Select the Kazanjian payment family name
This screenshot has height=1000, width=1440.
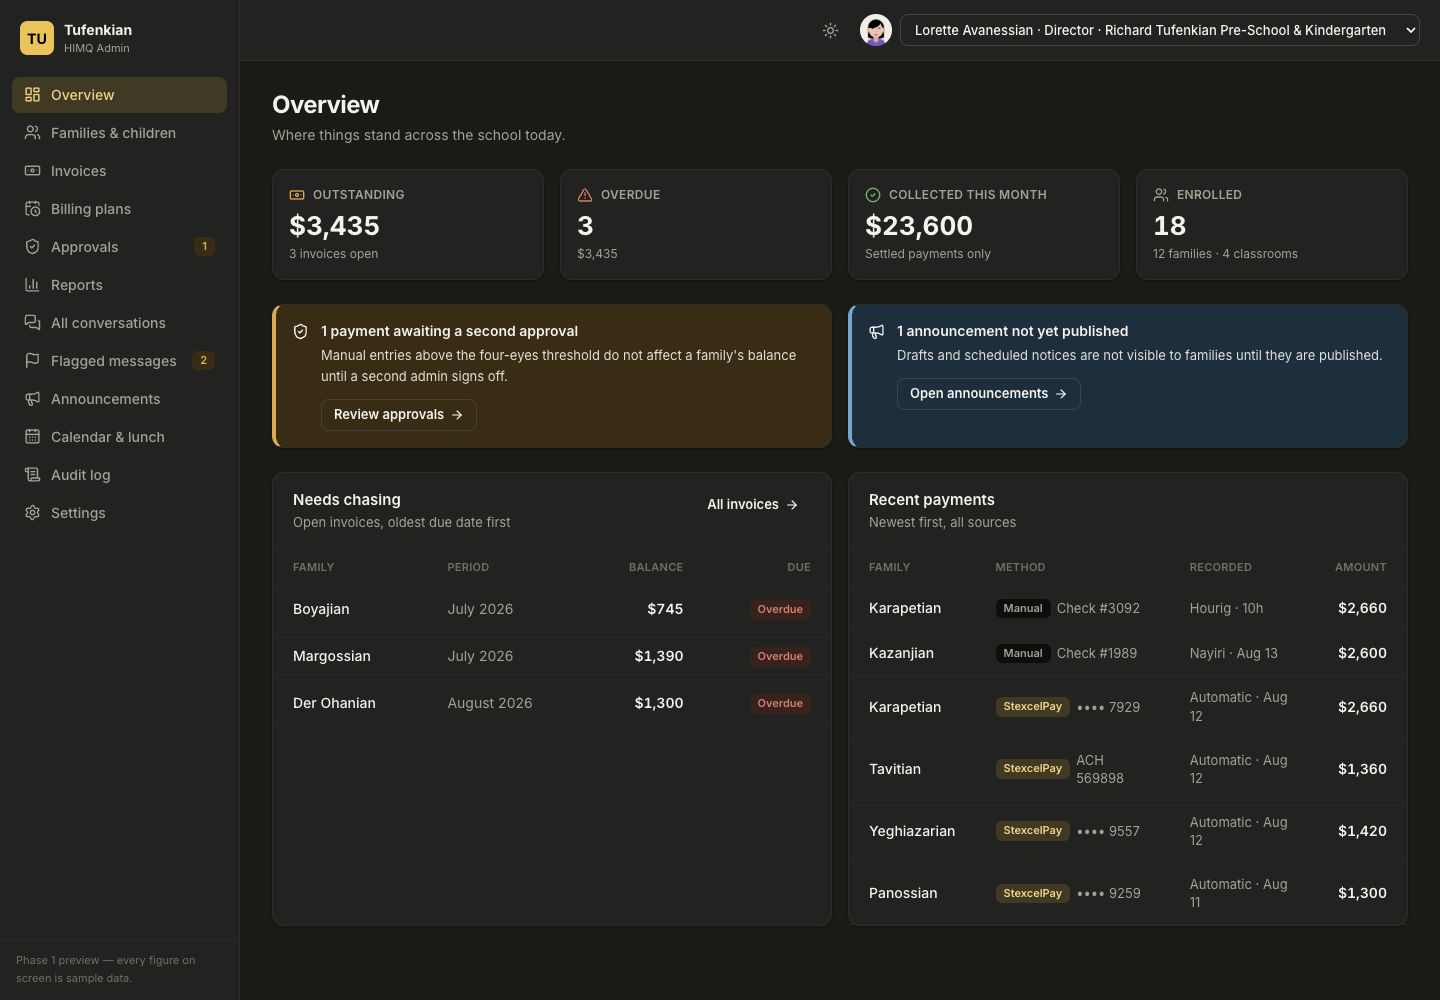[x=901, y=653]
